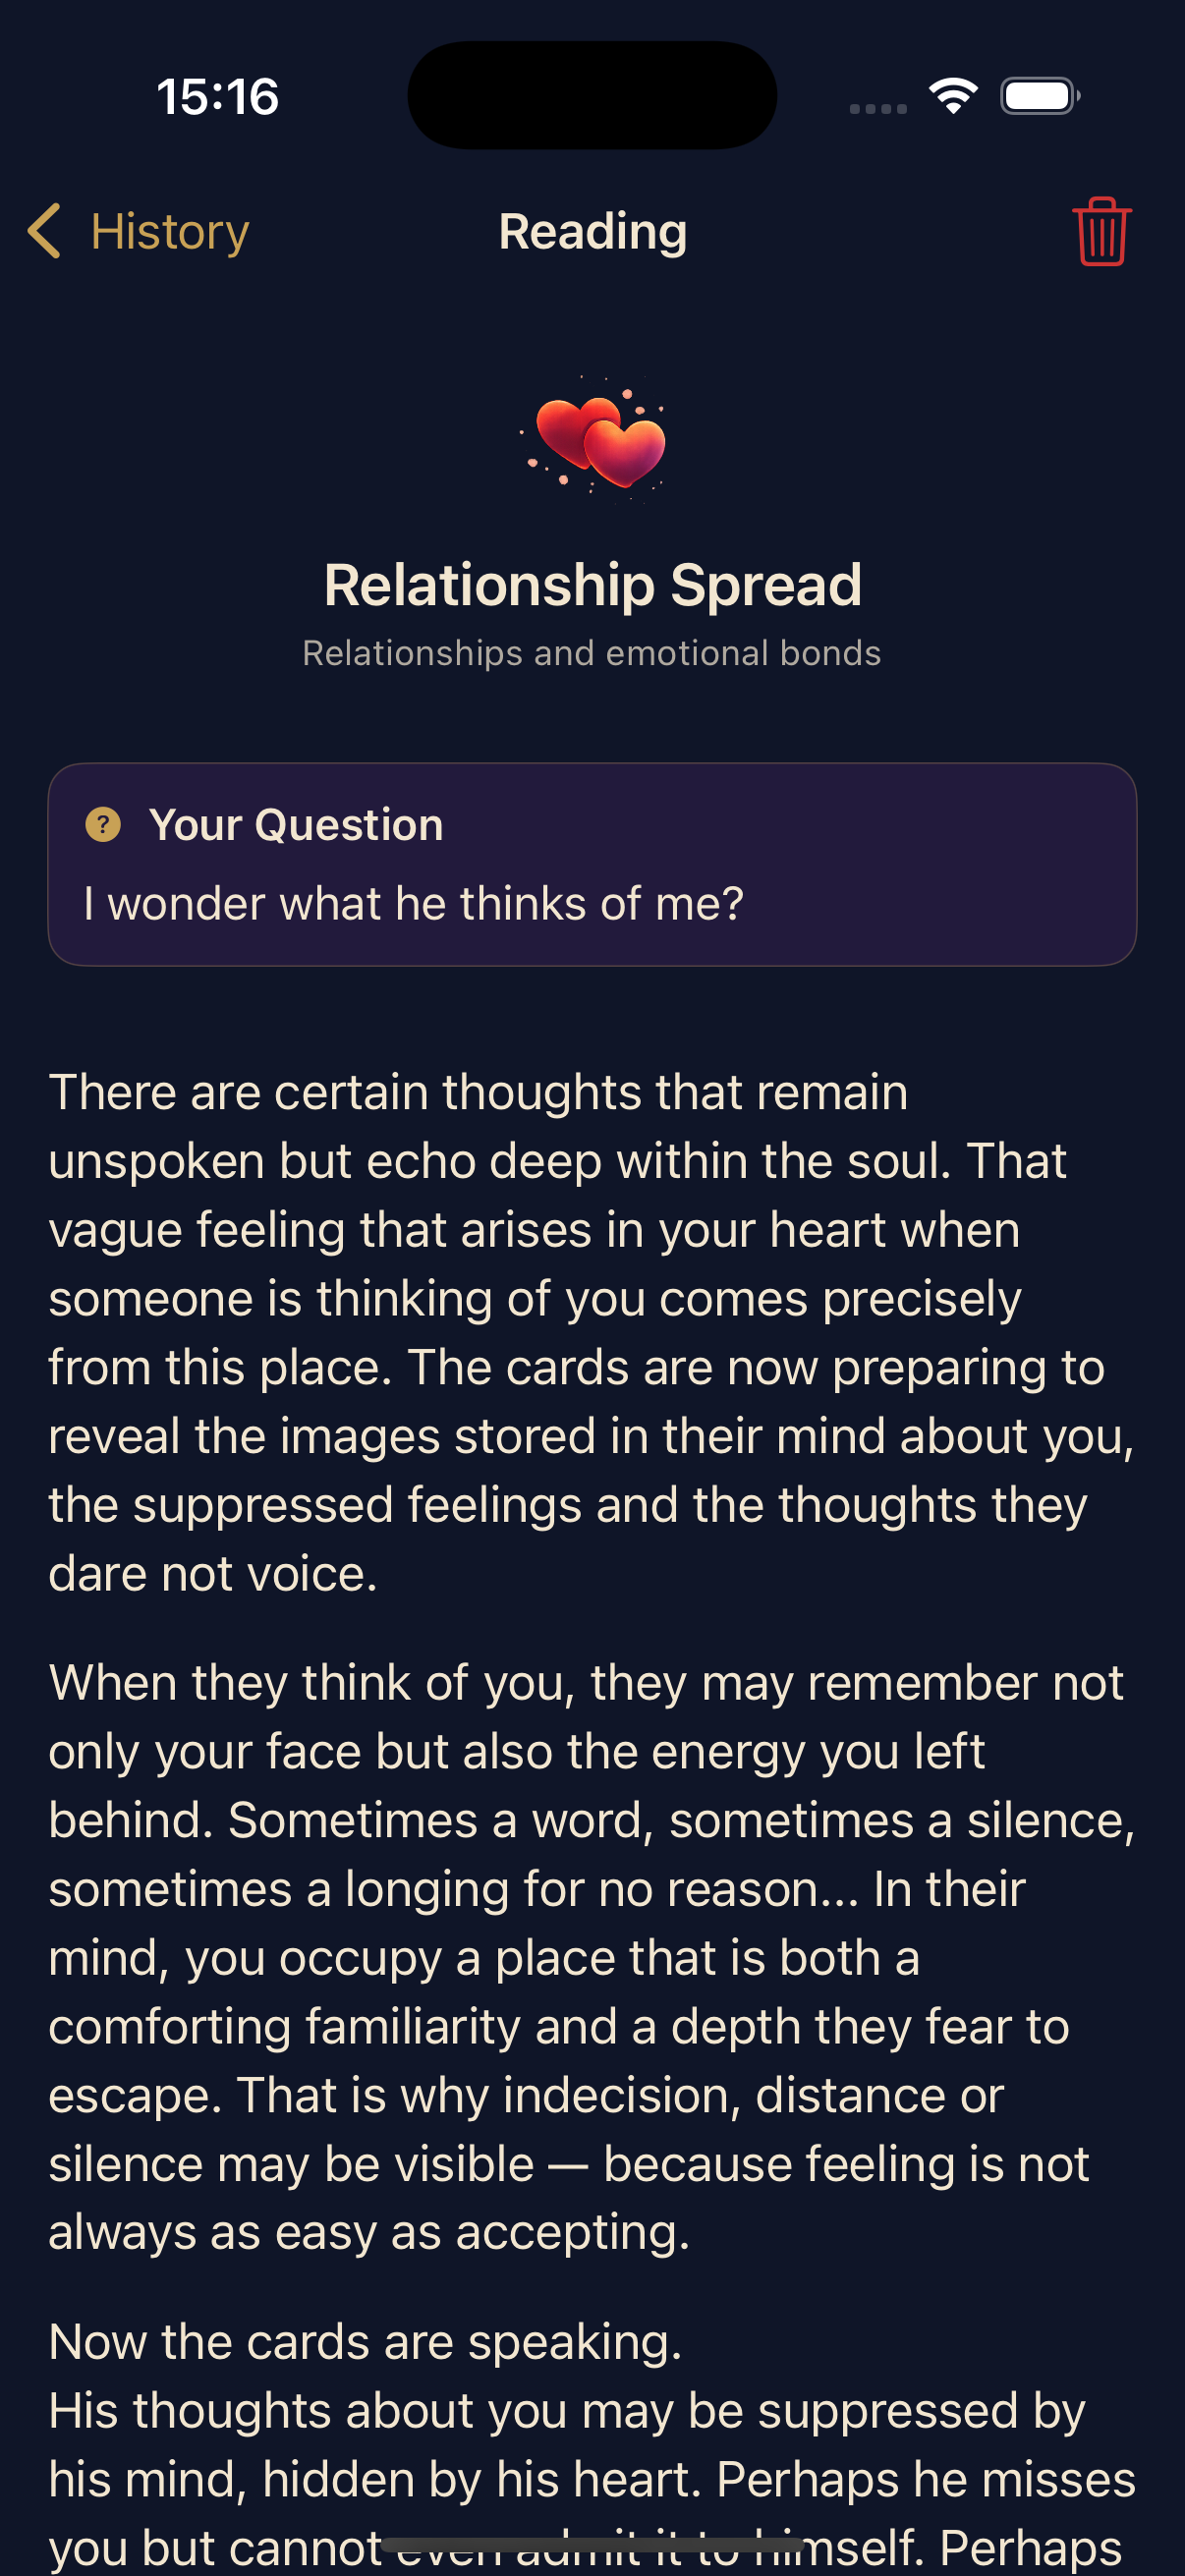1185x2576 pixels.
Task: Tap the battery indicator icon
Action: pos(1039,96)
